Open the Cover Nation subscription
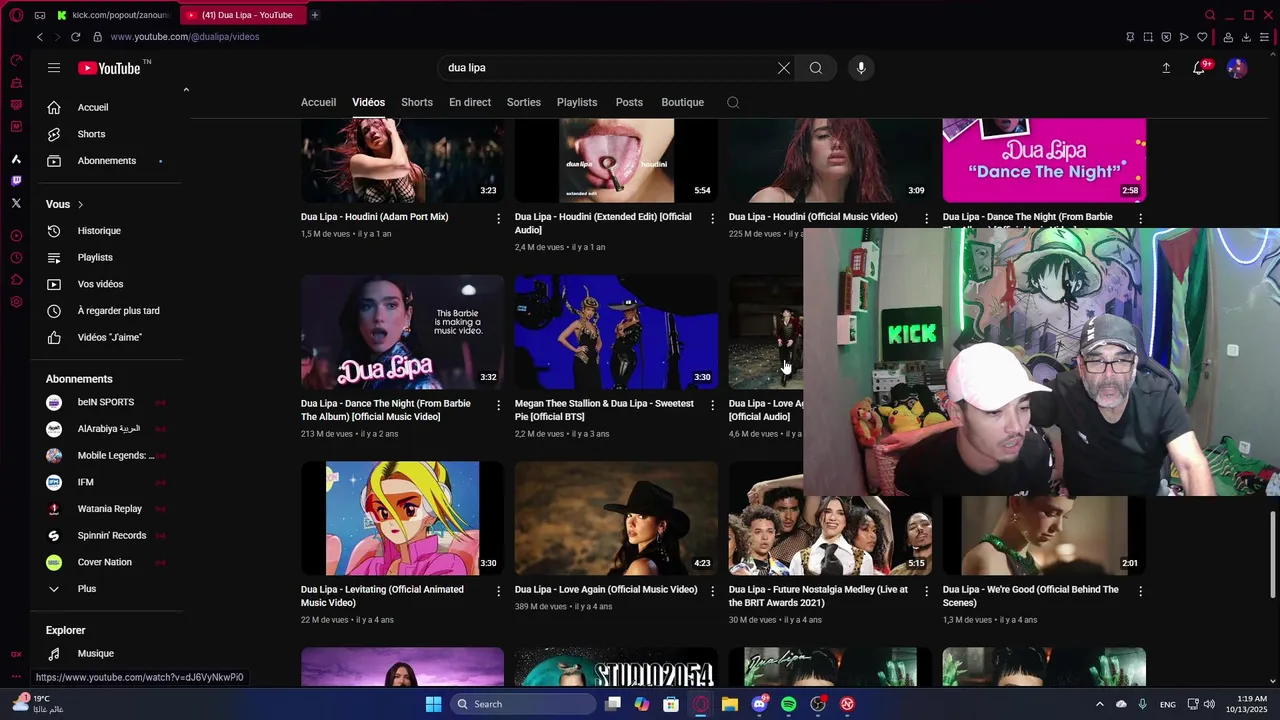Image resolution: width=1280 pixels, height=720 pixels. [x=105, y=562]
